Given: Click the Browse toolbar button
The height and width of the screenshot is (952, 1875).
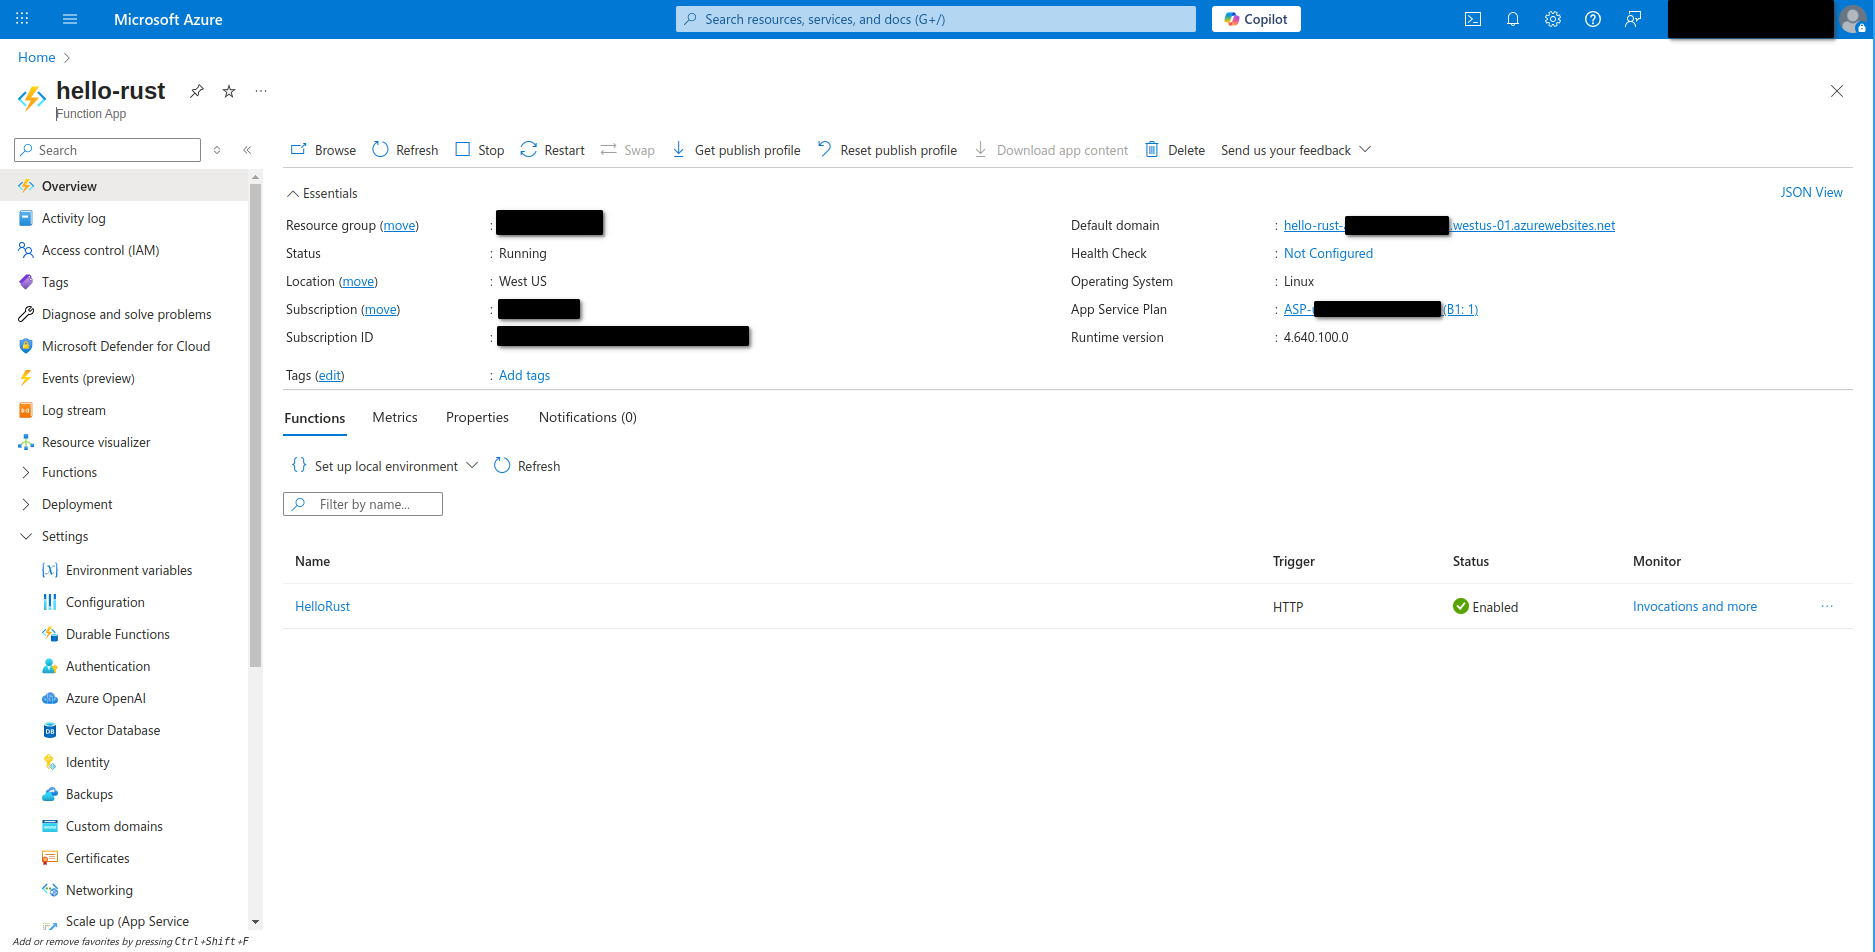Looking at the screenshot, I should point(323,150).
